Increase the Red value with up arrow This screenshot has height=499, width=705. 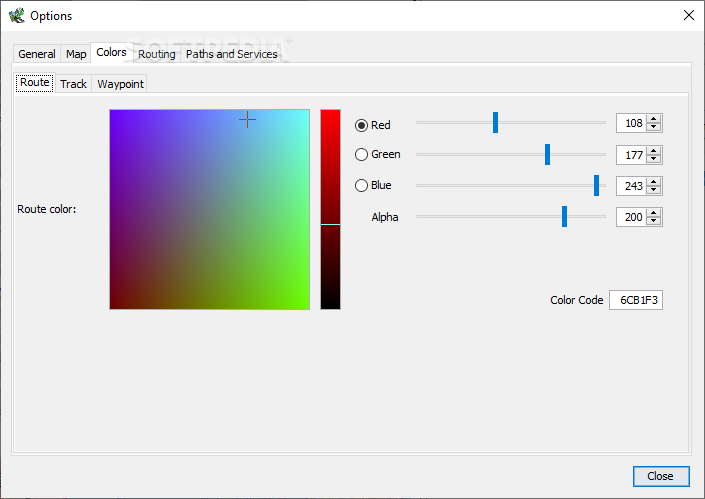[x=654, y=119]
